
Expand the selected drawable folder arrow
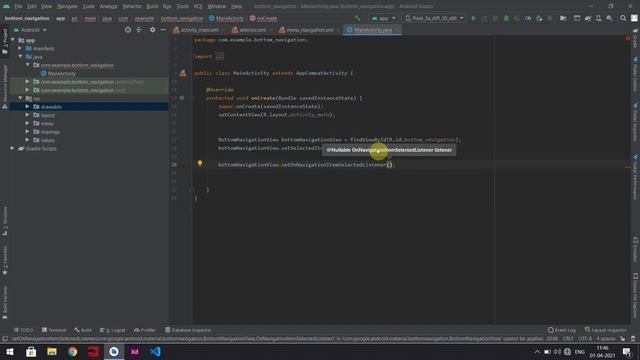coord(27,107)
